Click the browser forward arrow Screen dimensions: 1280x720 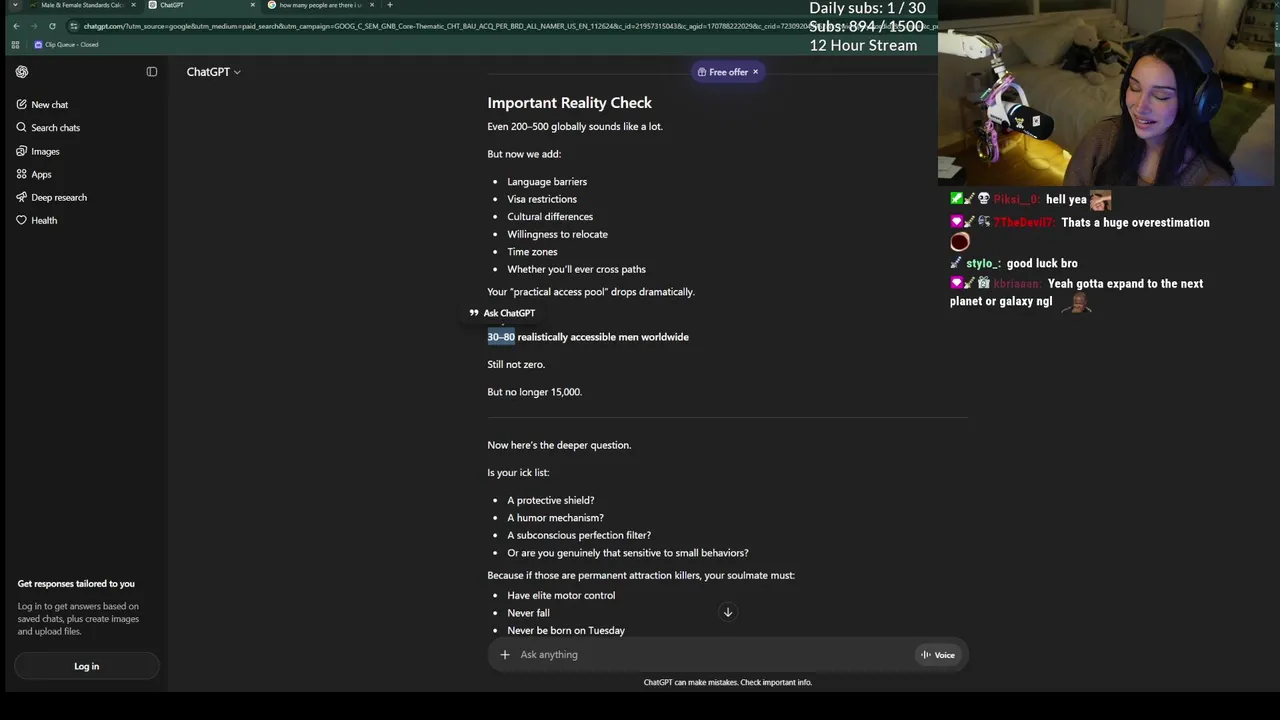coord(35,26)
